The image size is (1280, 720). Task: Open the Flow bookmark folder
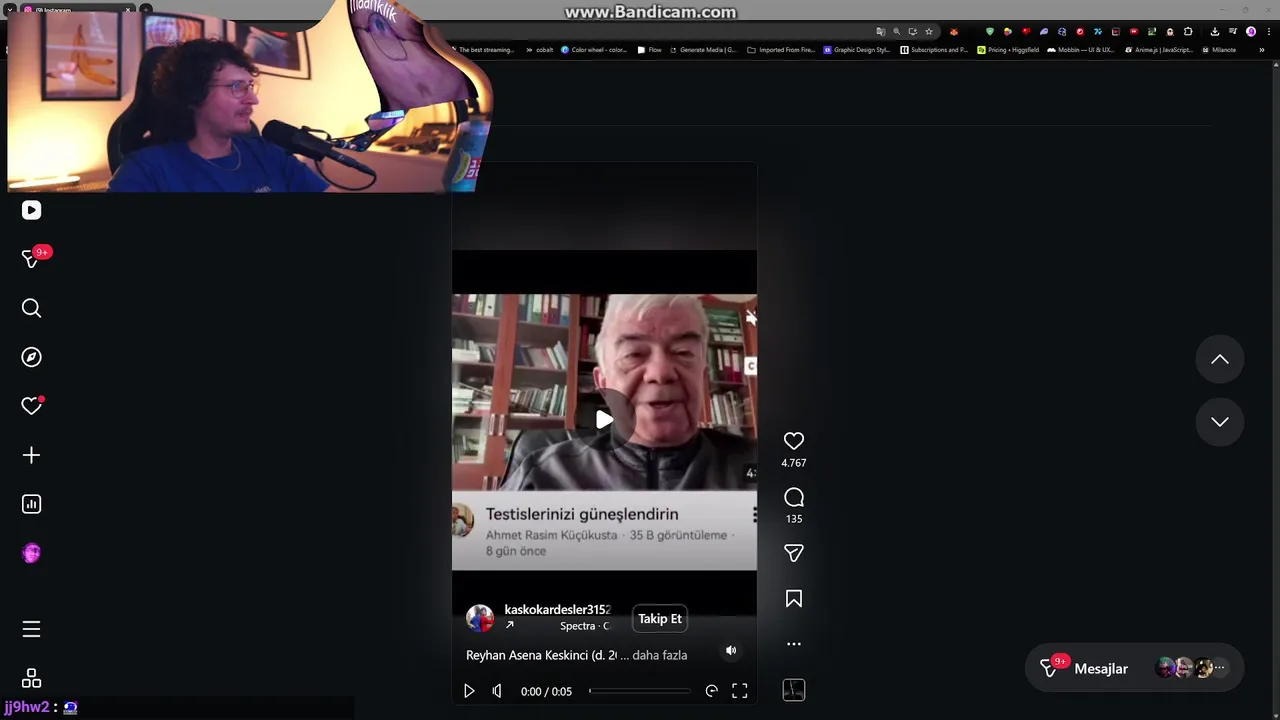click(x=650, y=50)
